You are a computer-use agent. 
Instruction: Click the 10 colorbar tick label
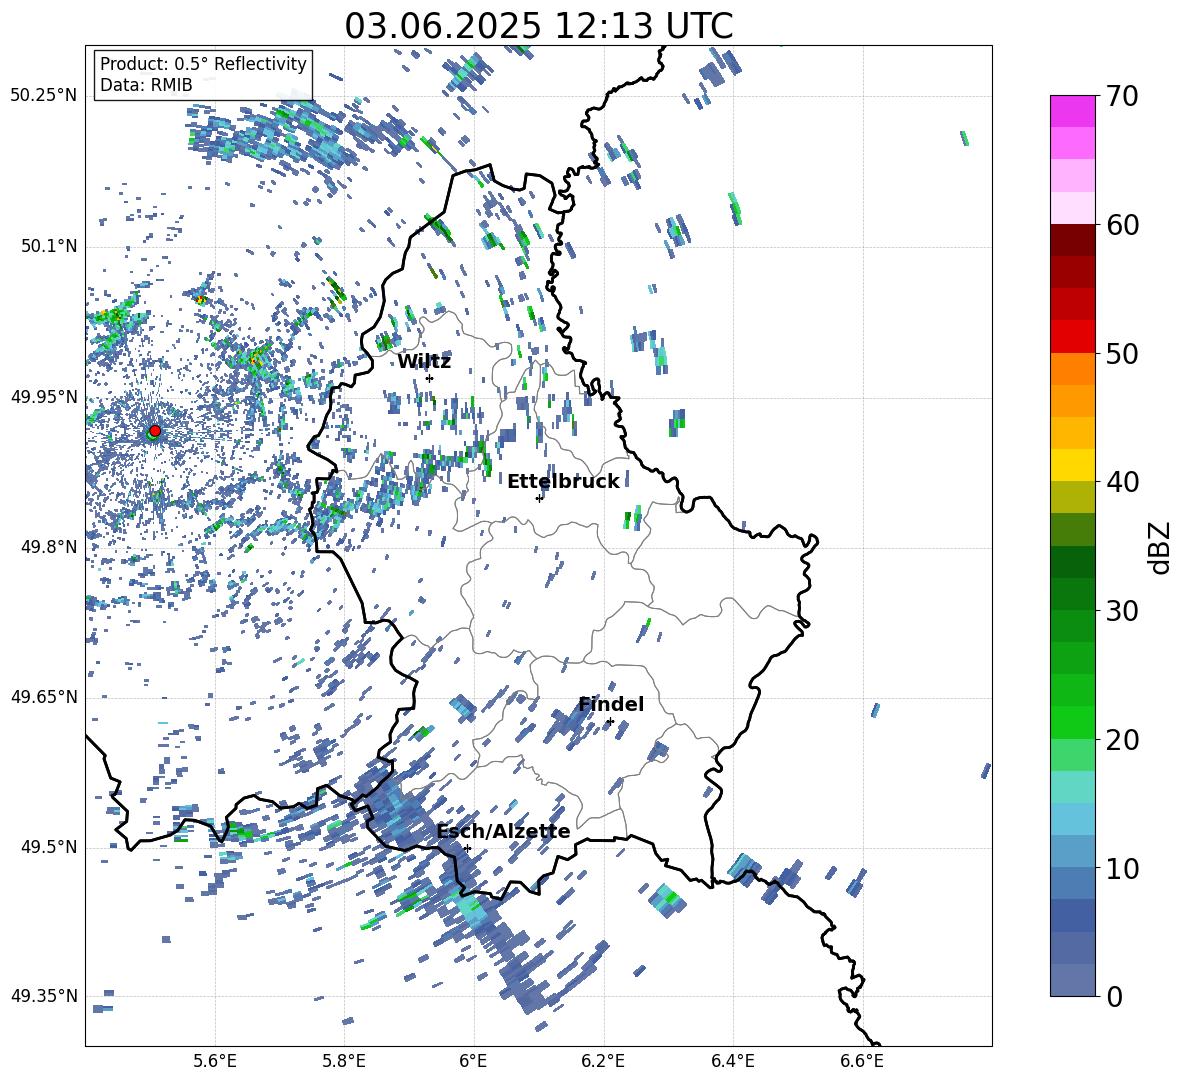(x=1122, y=868)
